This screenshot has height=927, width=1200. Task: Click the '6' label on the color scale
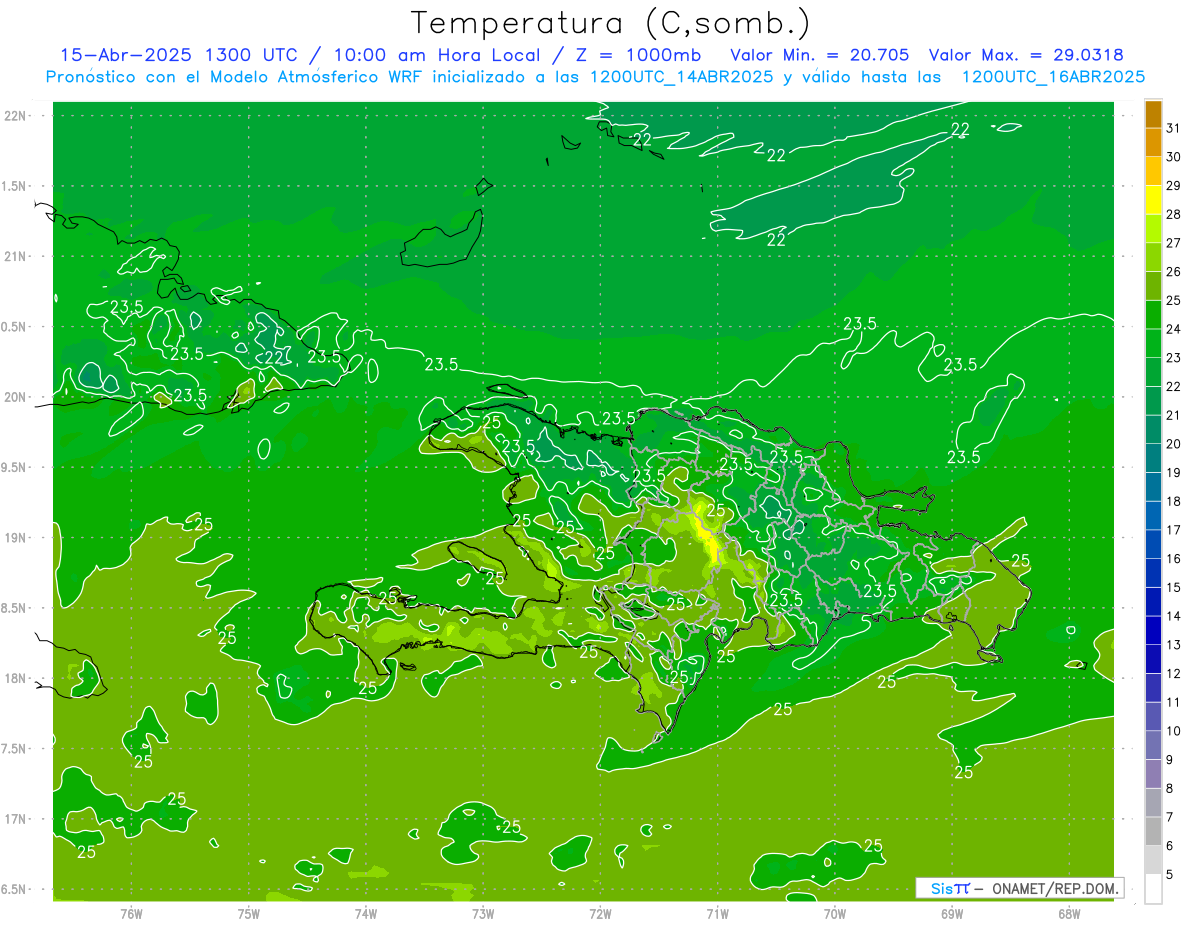pos(1170,845)
